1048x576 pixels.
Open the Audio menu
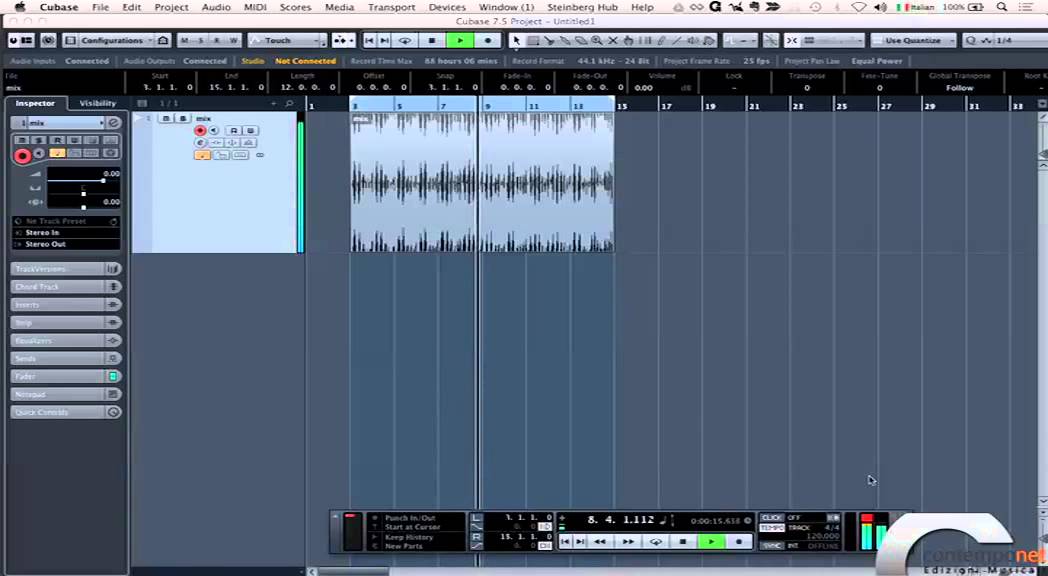click(x=216, y=7)
